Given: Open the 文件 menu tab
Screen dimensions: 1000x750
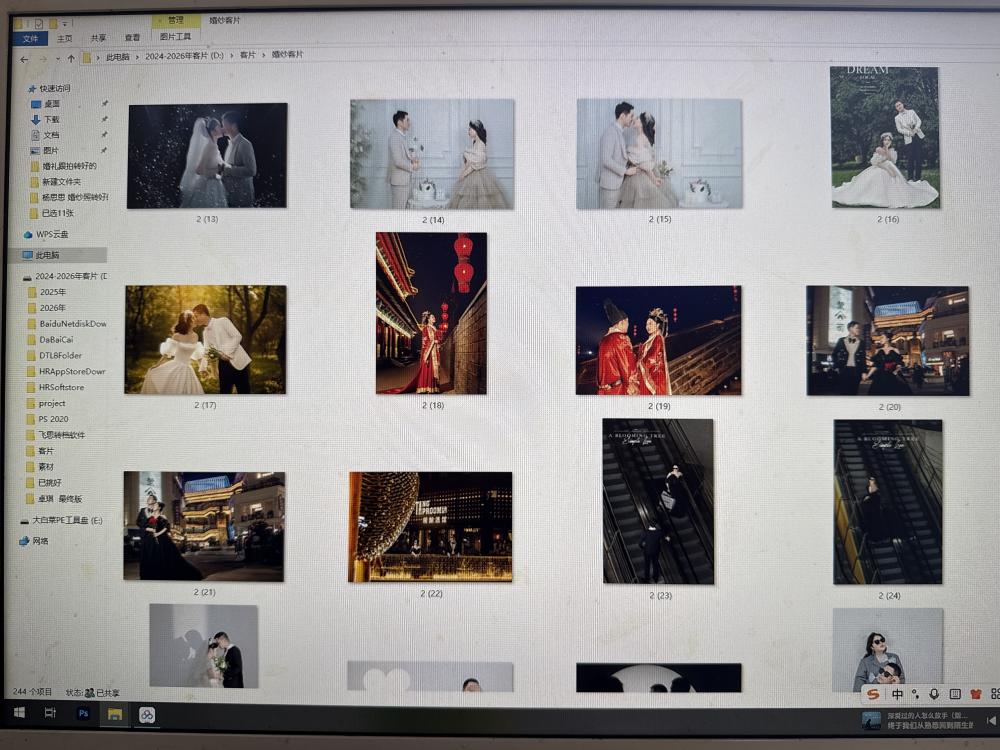Looking at the screenshot, I should click(30, 38).
